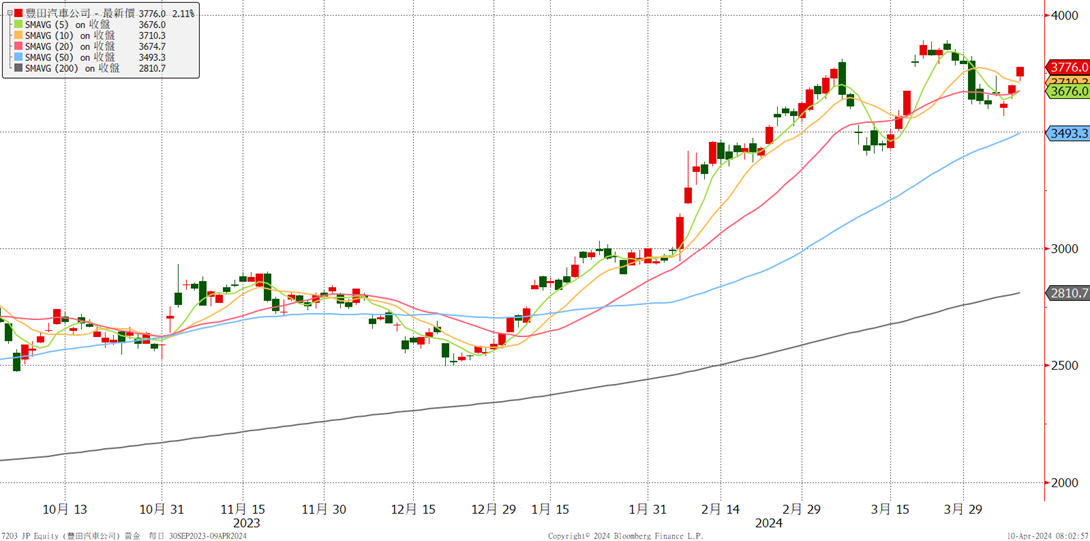Viewport: 1090px width, 541px height.
Task: Click the gray SMAVG (200) color swatch
Action: (x=19, y=69)
